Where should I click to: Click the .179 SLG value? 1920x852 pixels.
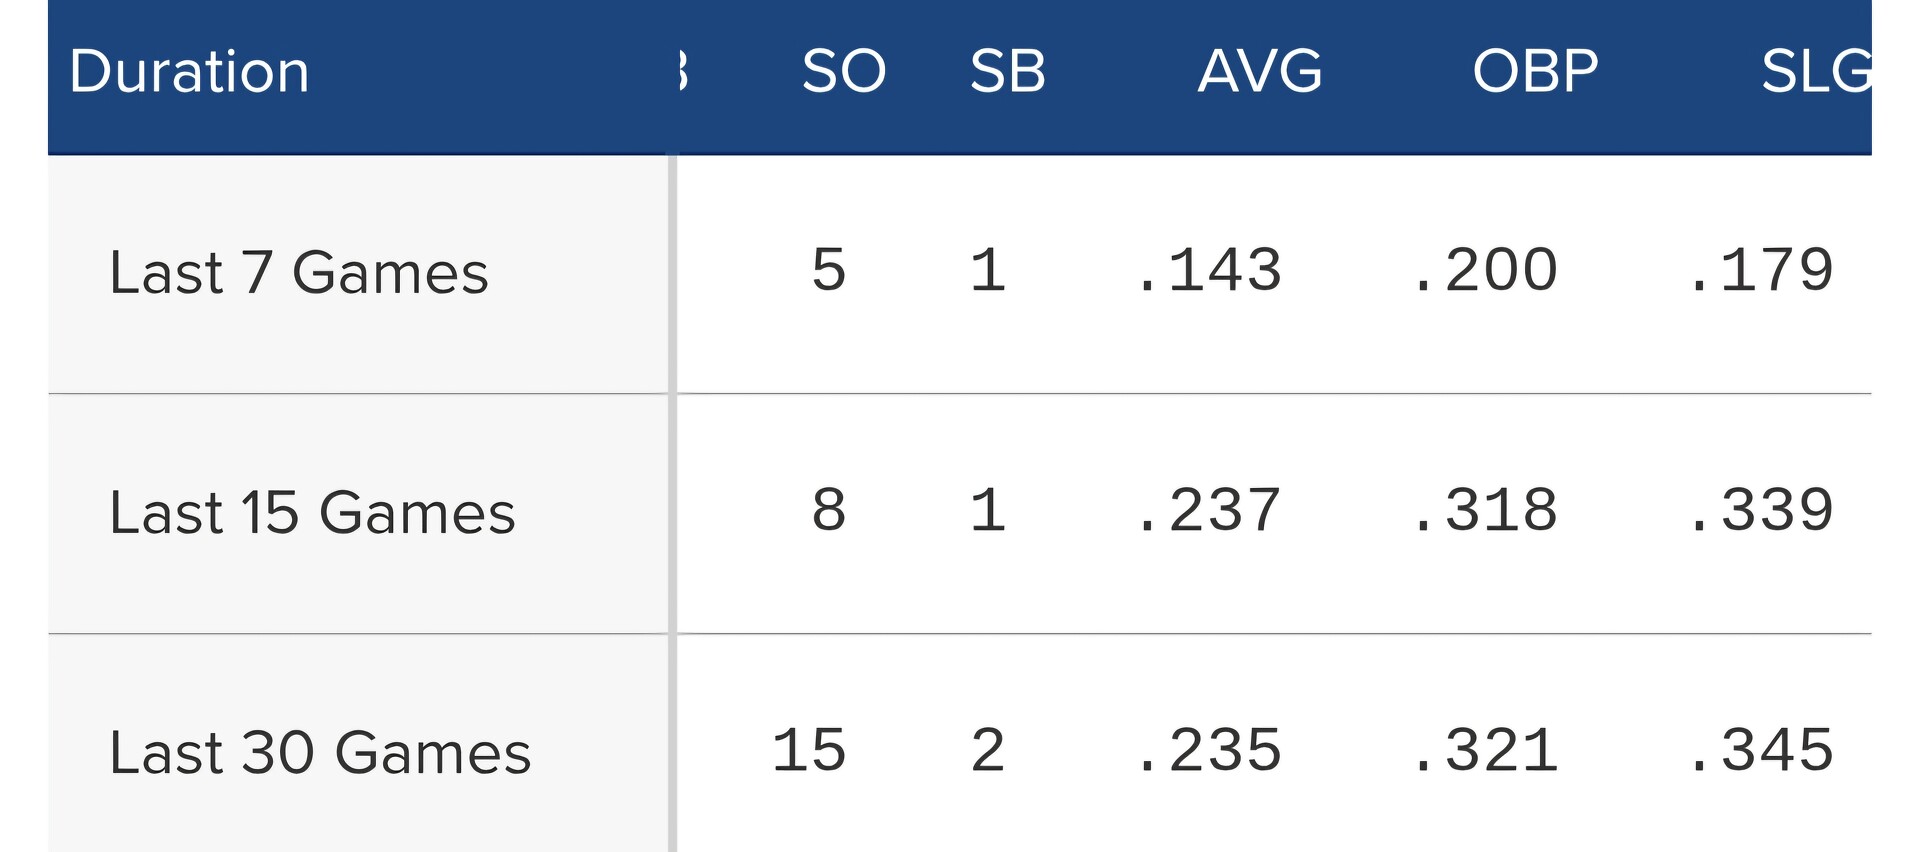(1761, 271)
